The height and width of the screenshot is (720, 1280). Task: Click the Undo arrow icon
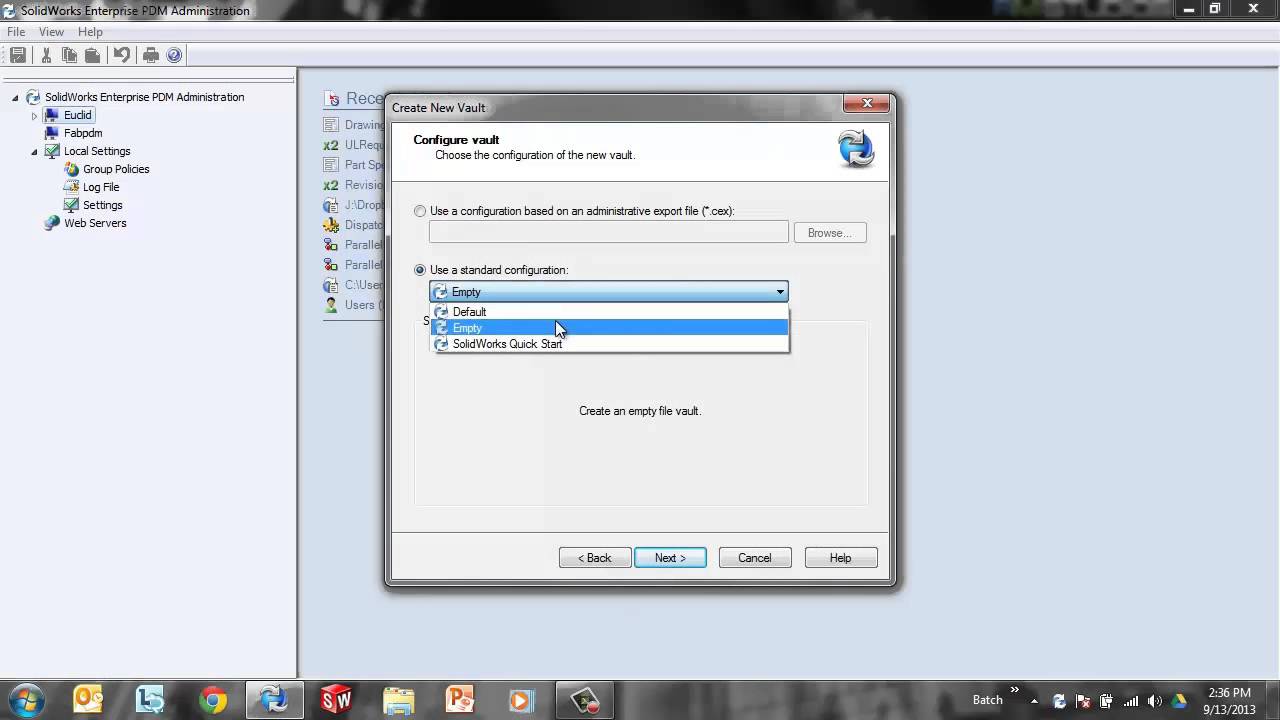click(x=122, y=55)
